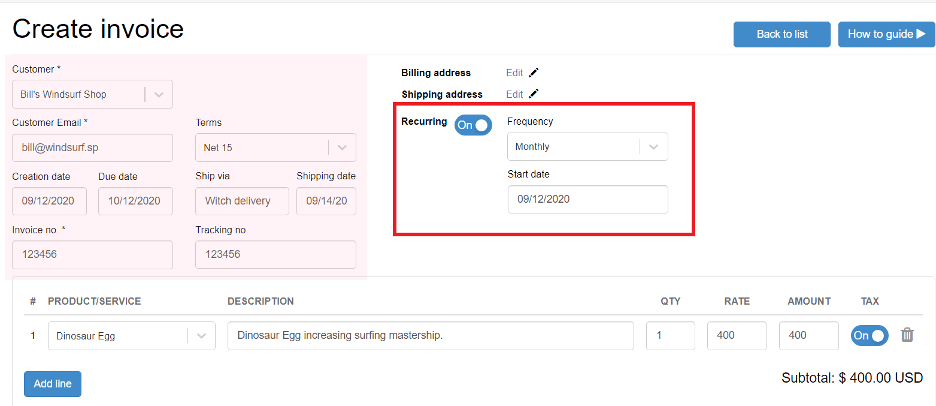Go back using the Back to list button
This screenshot has width=936, height=406.
coord(782,34)
